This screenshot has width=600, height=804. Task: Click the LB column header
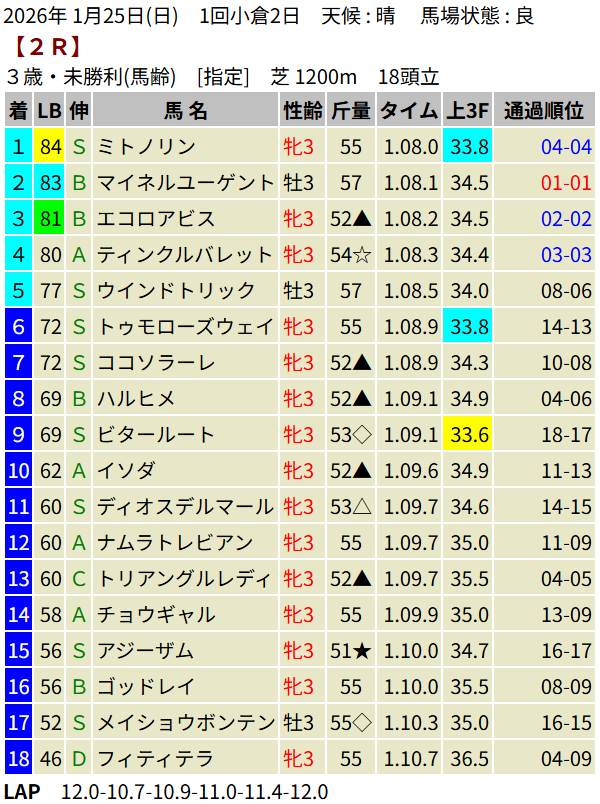point(50,111)
